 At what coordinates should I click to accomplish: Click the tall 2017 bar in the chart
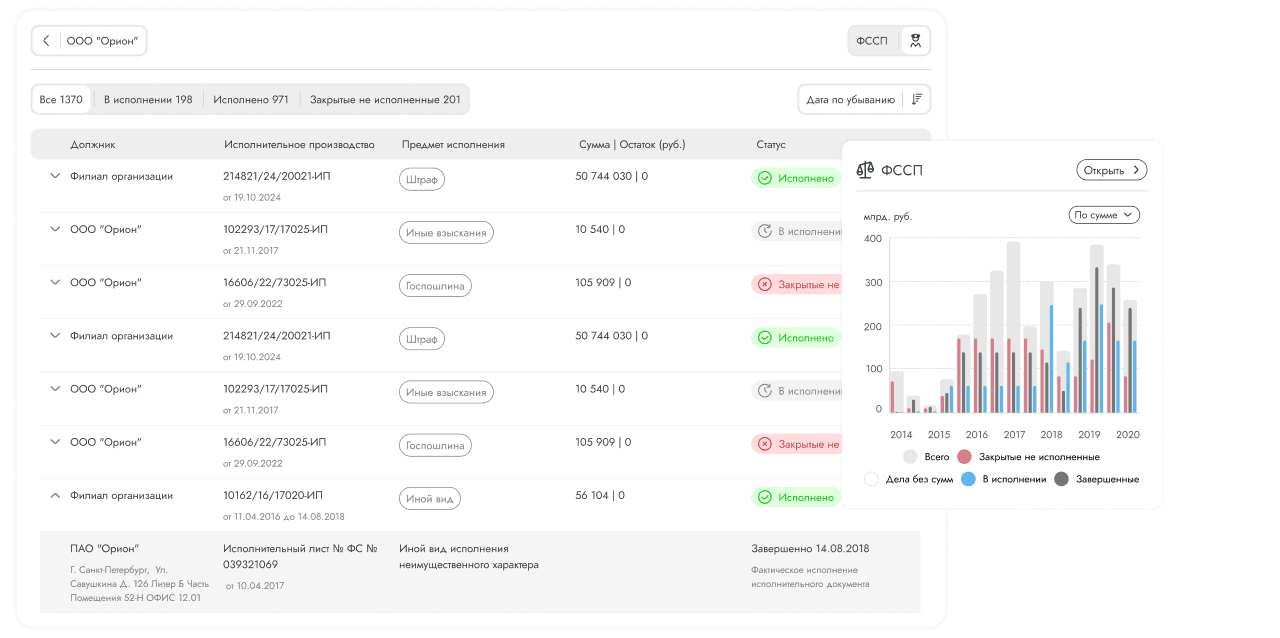[x=1013, y=327]
